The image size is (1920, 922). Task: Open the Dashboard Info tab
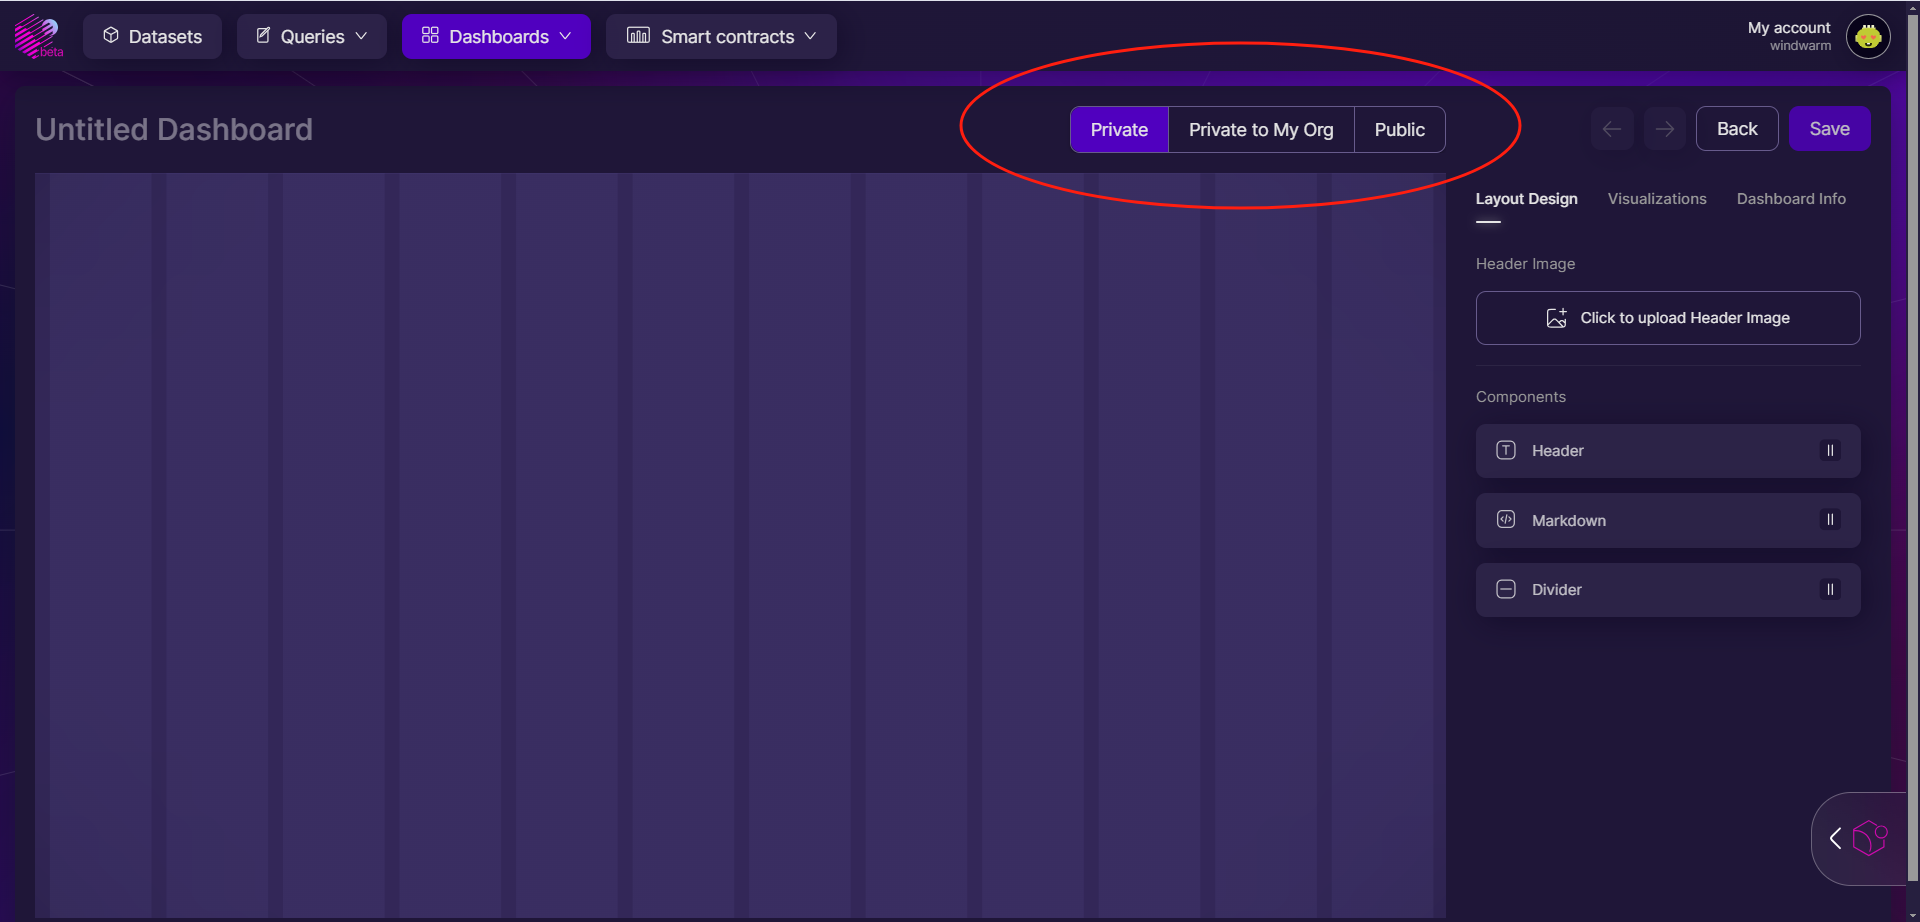[x=1790, y=199]
